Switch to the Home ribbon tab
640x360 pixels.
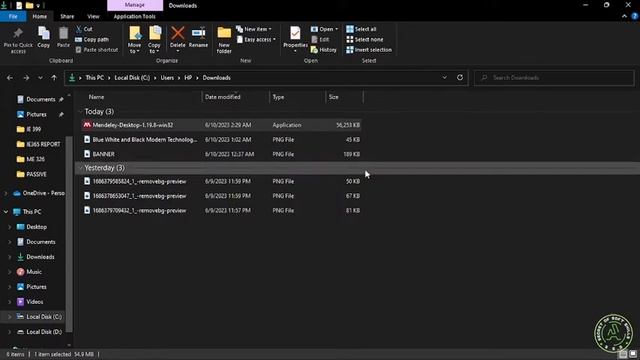(40, 16)
